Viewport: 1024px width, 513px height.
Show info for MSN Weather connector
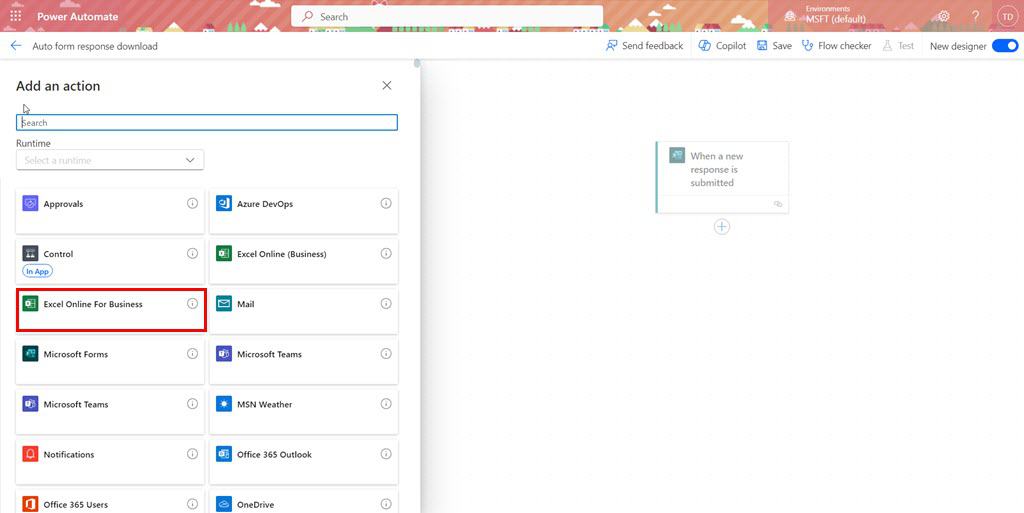(386, 404)
